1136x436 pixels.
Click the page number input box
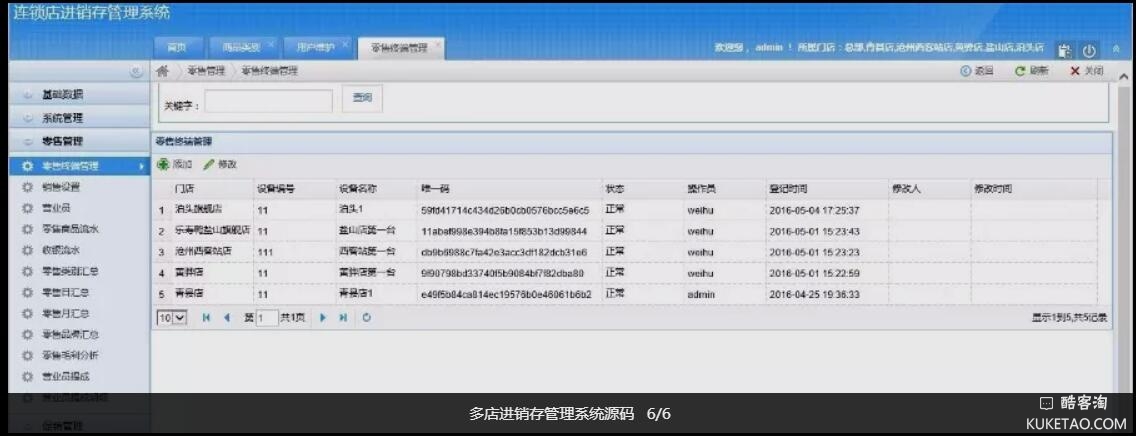coord(267,317)
